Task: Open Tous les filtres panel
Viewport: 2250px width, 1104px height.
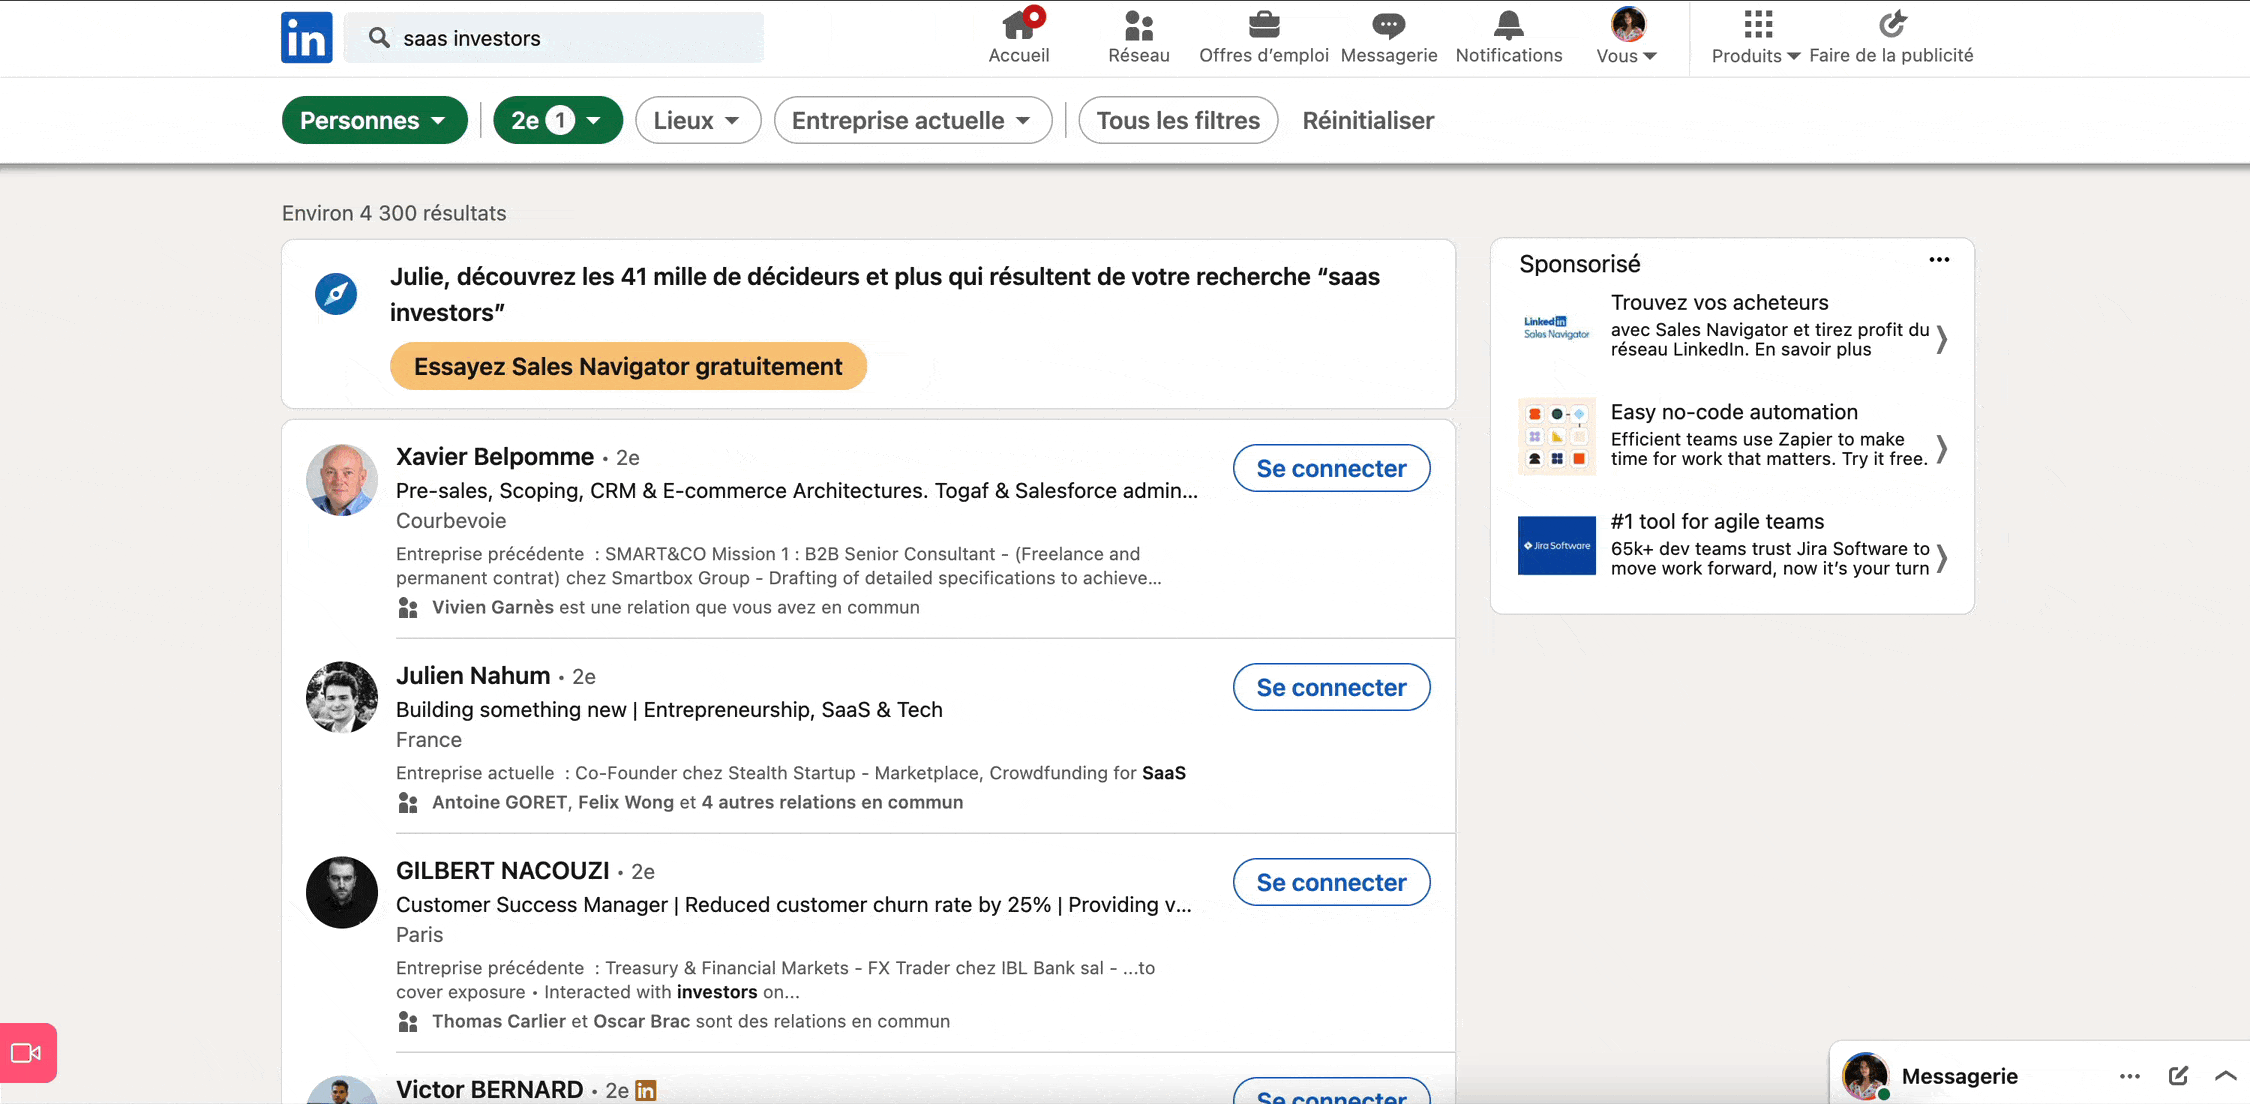Action: (1177, 120)
